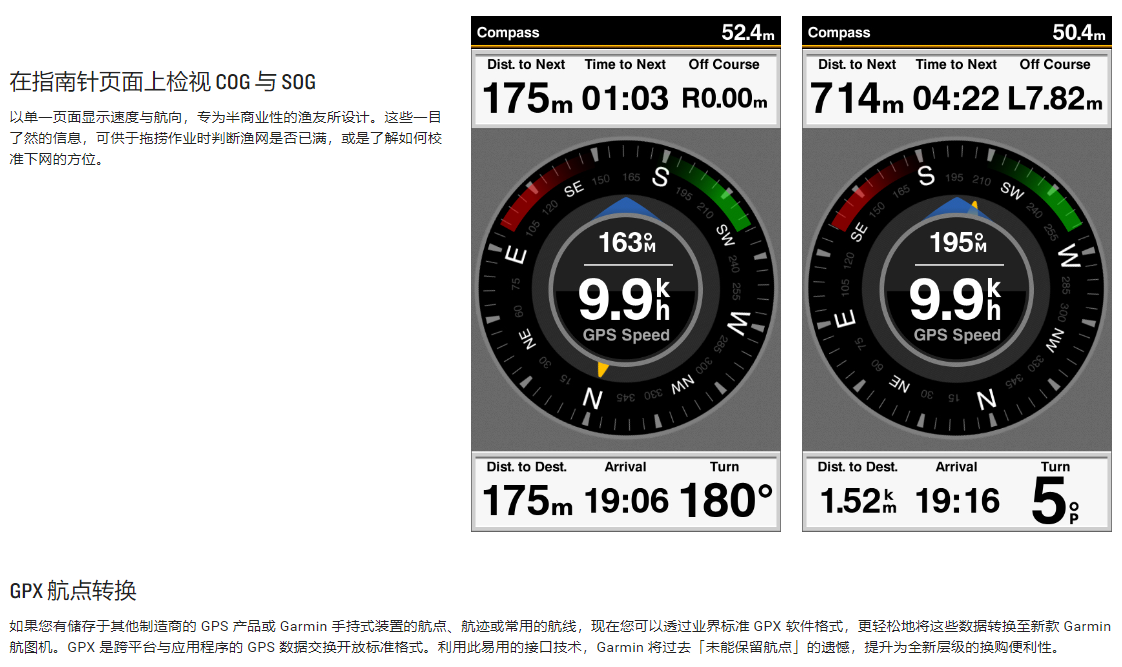Click the 163°M heading on the left compass
Screen dimensions: 1122x667
tap(626, 243)
